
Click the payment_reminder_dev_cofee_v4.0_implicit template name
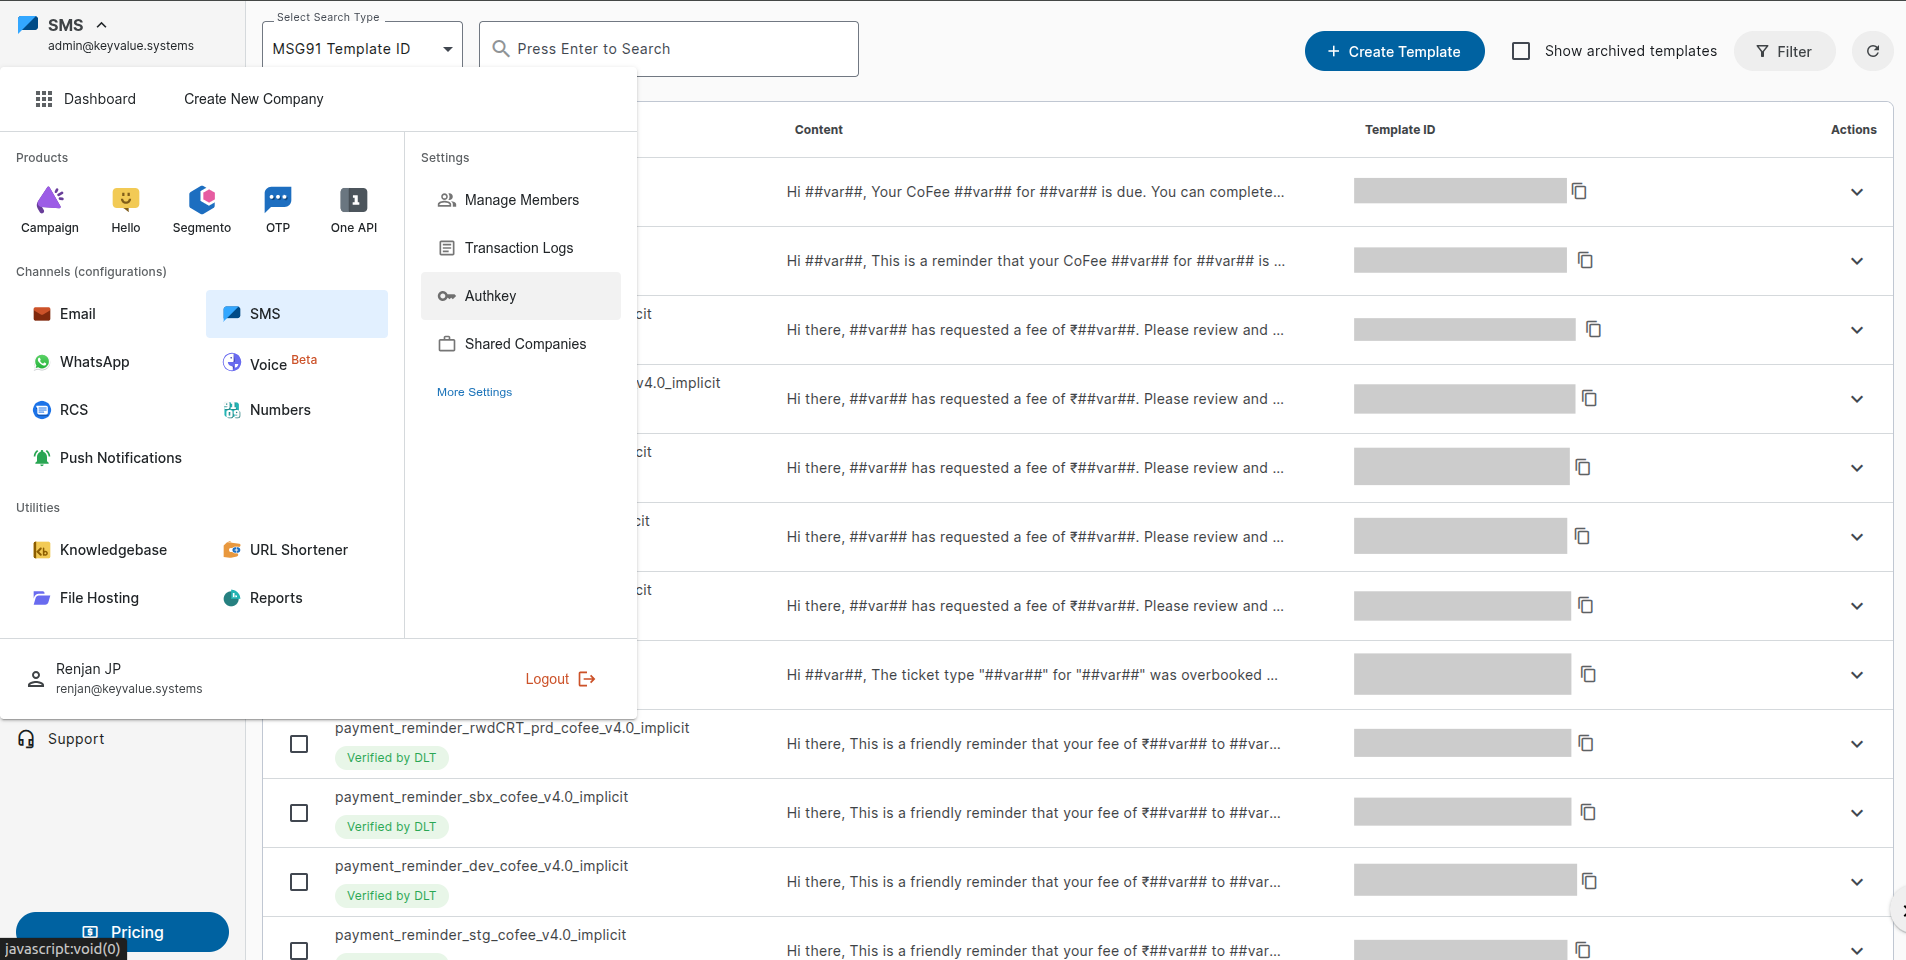(x=481, y=866)
